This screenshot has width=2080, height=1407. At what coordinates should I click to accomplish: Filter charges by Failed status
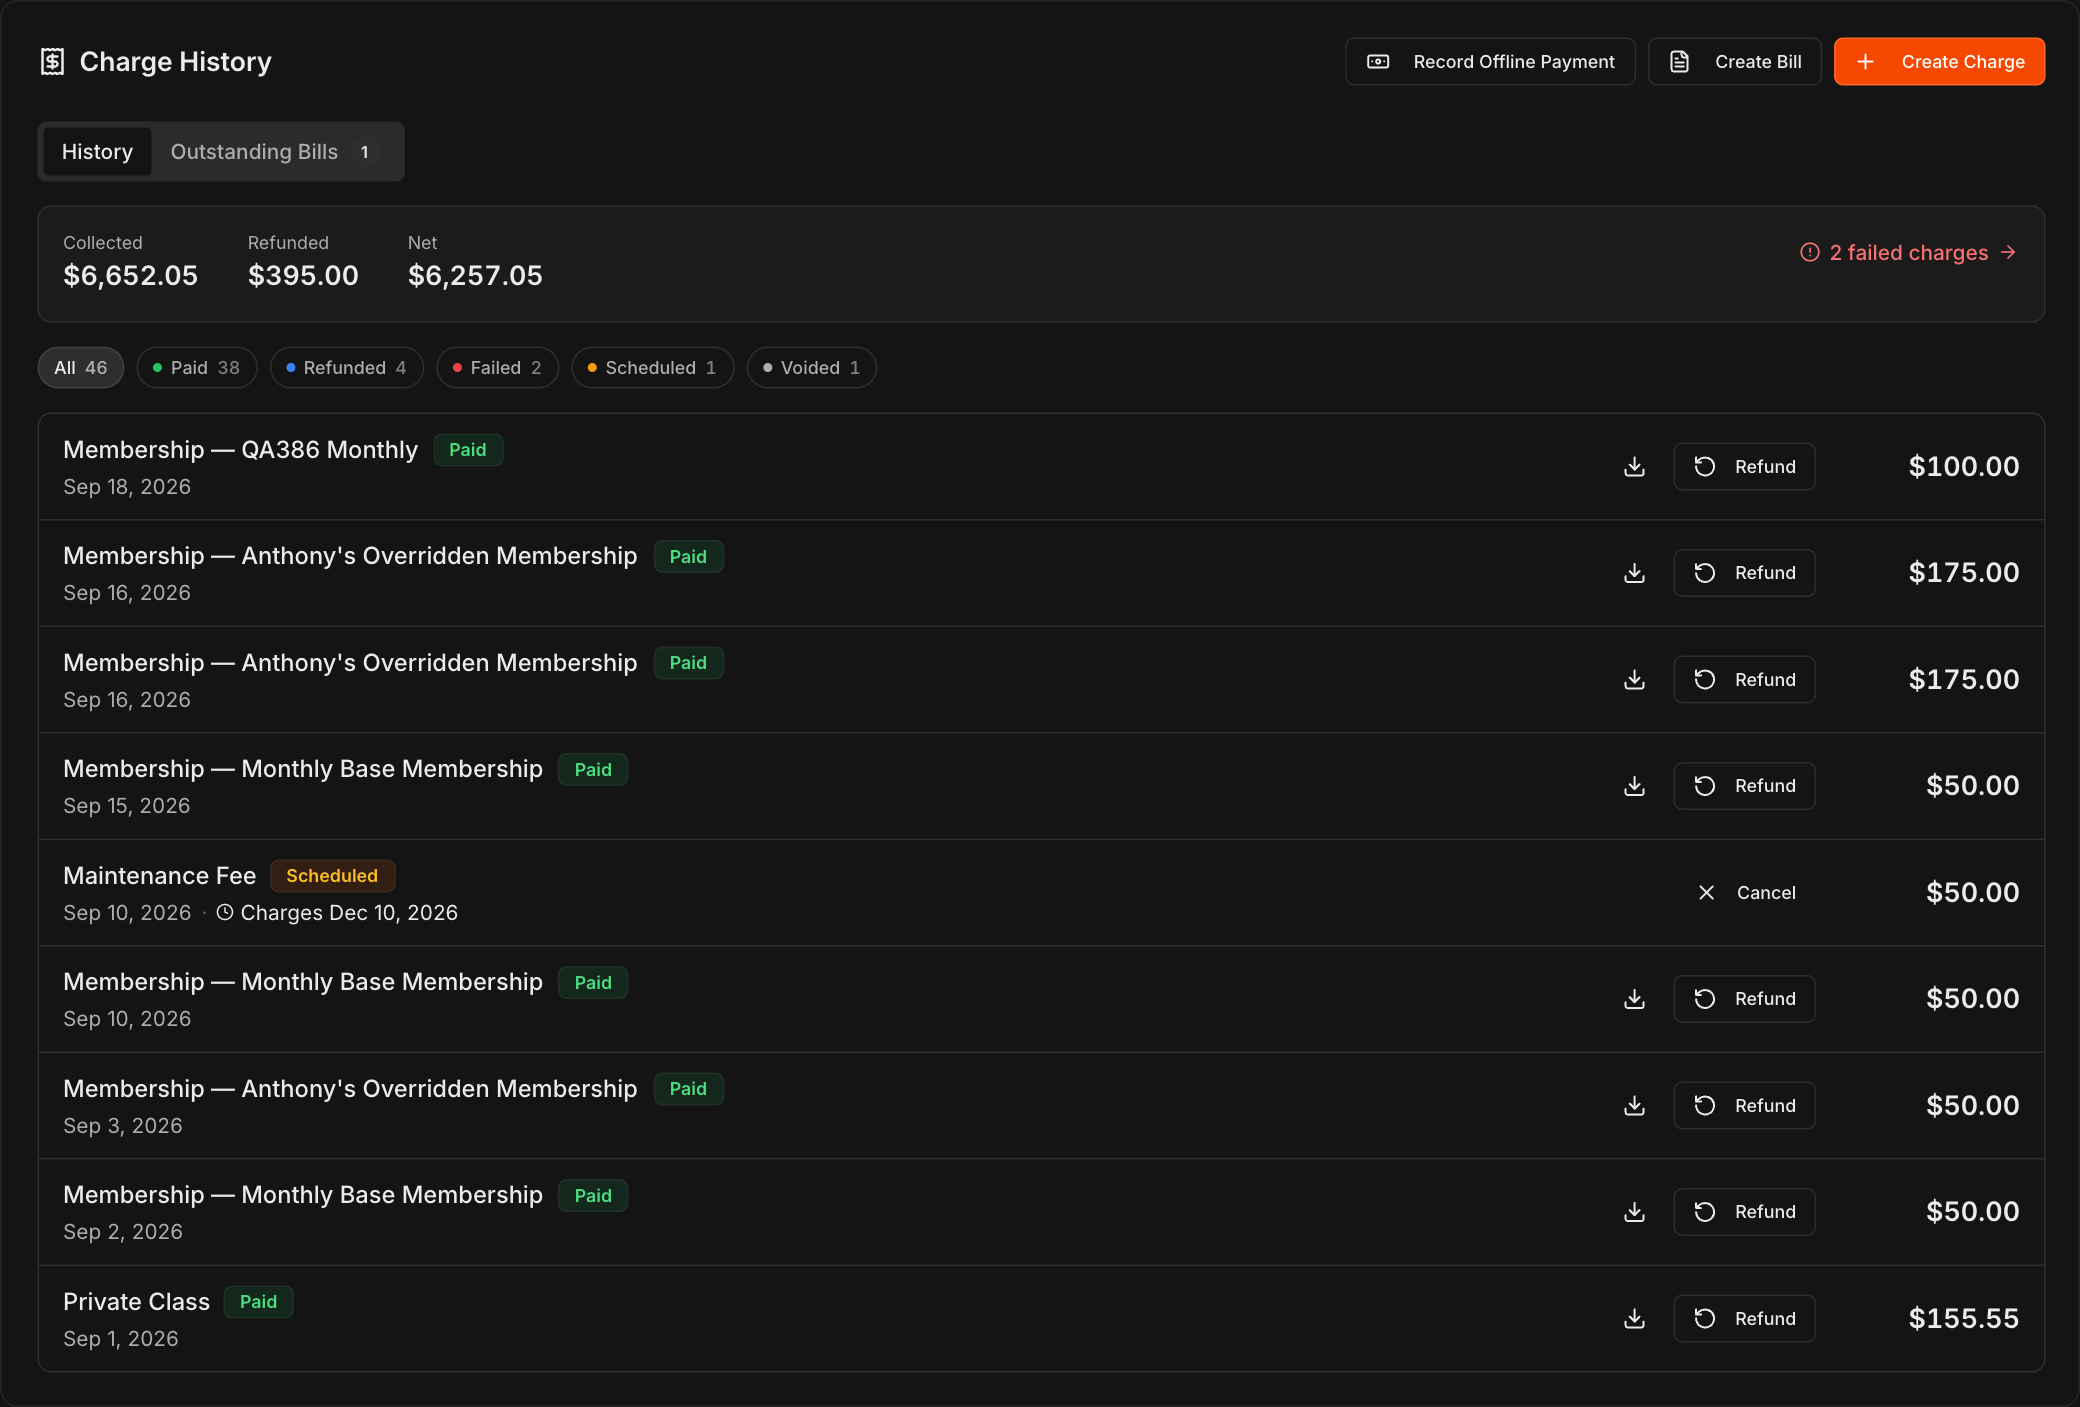pos(497,368)
